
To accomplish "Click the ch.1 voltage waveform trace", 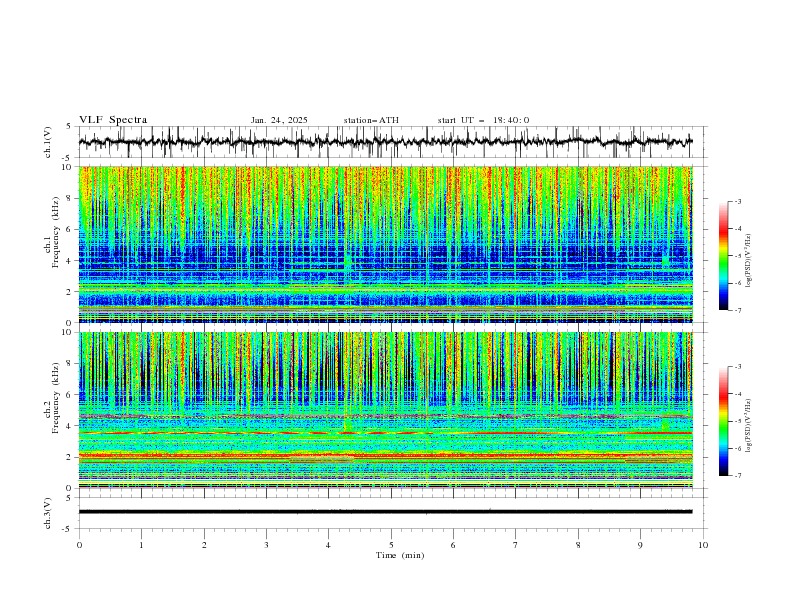I will 385,142.
